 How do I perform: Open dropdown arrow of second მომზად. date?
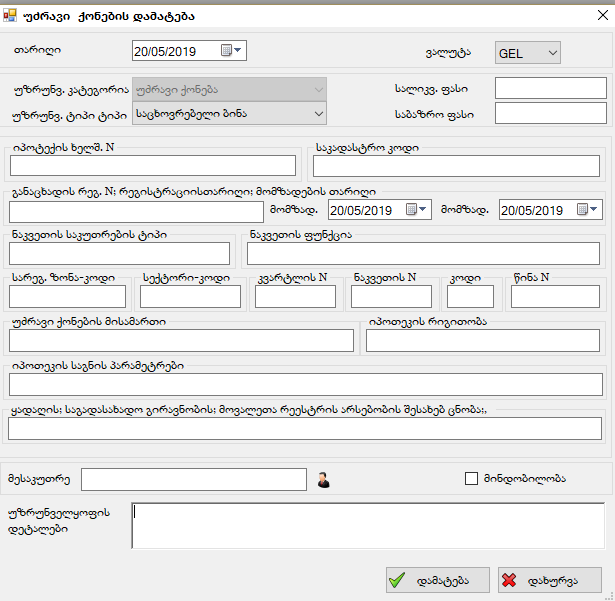[597, 210]
